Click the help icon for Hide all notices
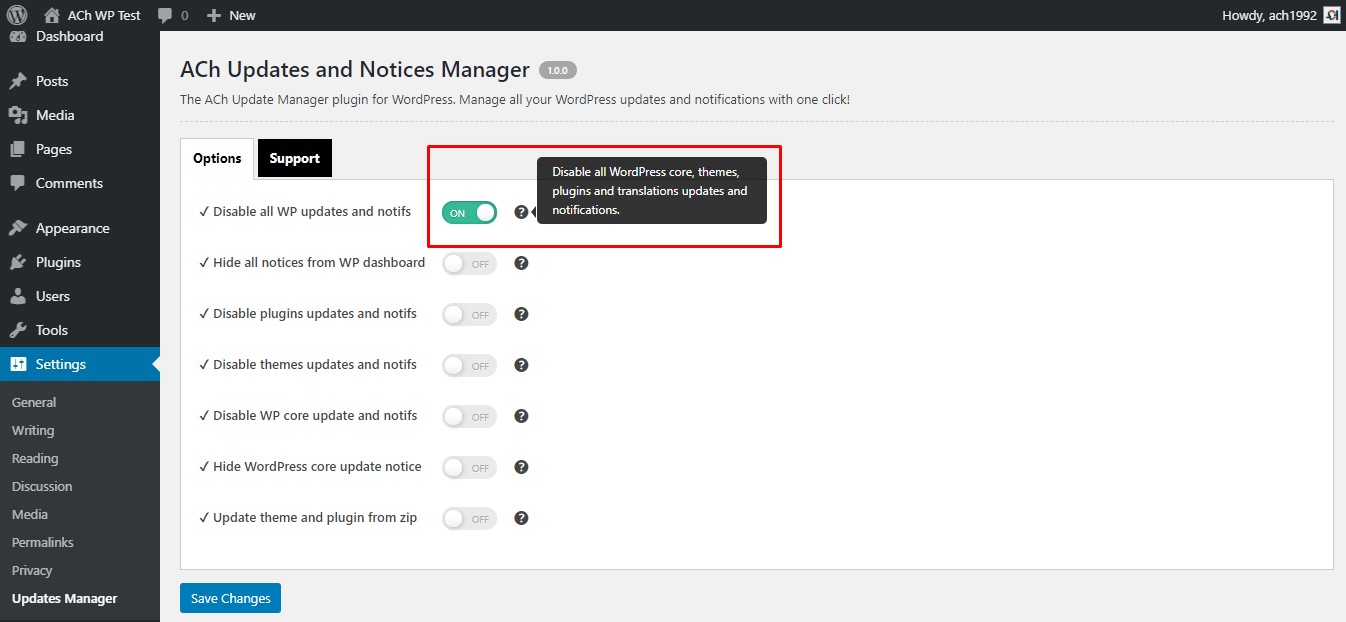1346x622 pixels. pos(521,263)
